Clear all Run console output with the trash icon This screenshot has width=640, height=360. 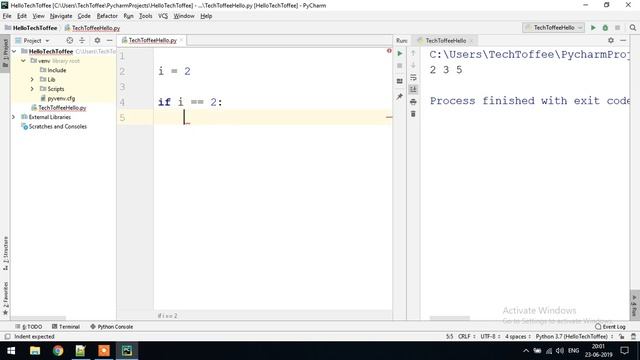413,114
